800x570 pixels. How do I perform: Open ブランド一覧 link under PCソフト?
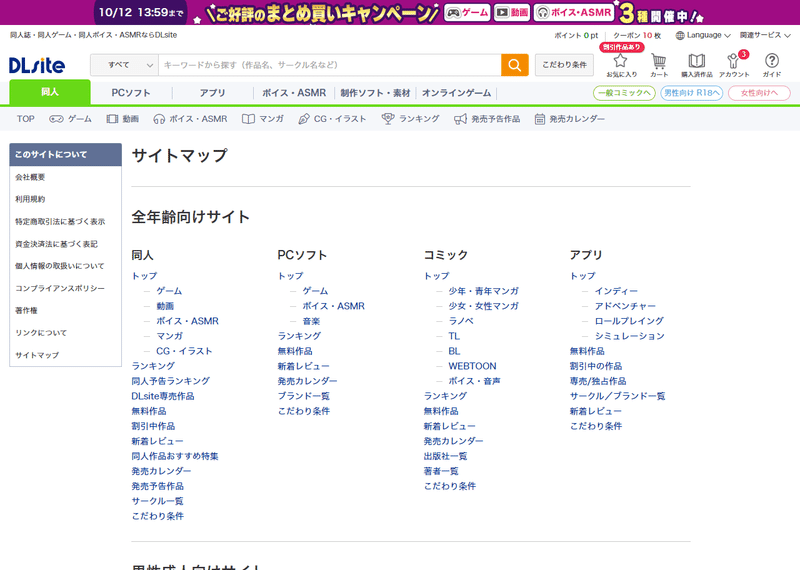(304, 396)
